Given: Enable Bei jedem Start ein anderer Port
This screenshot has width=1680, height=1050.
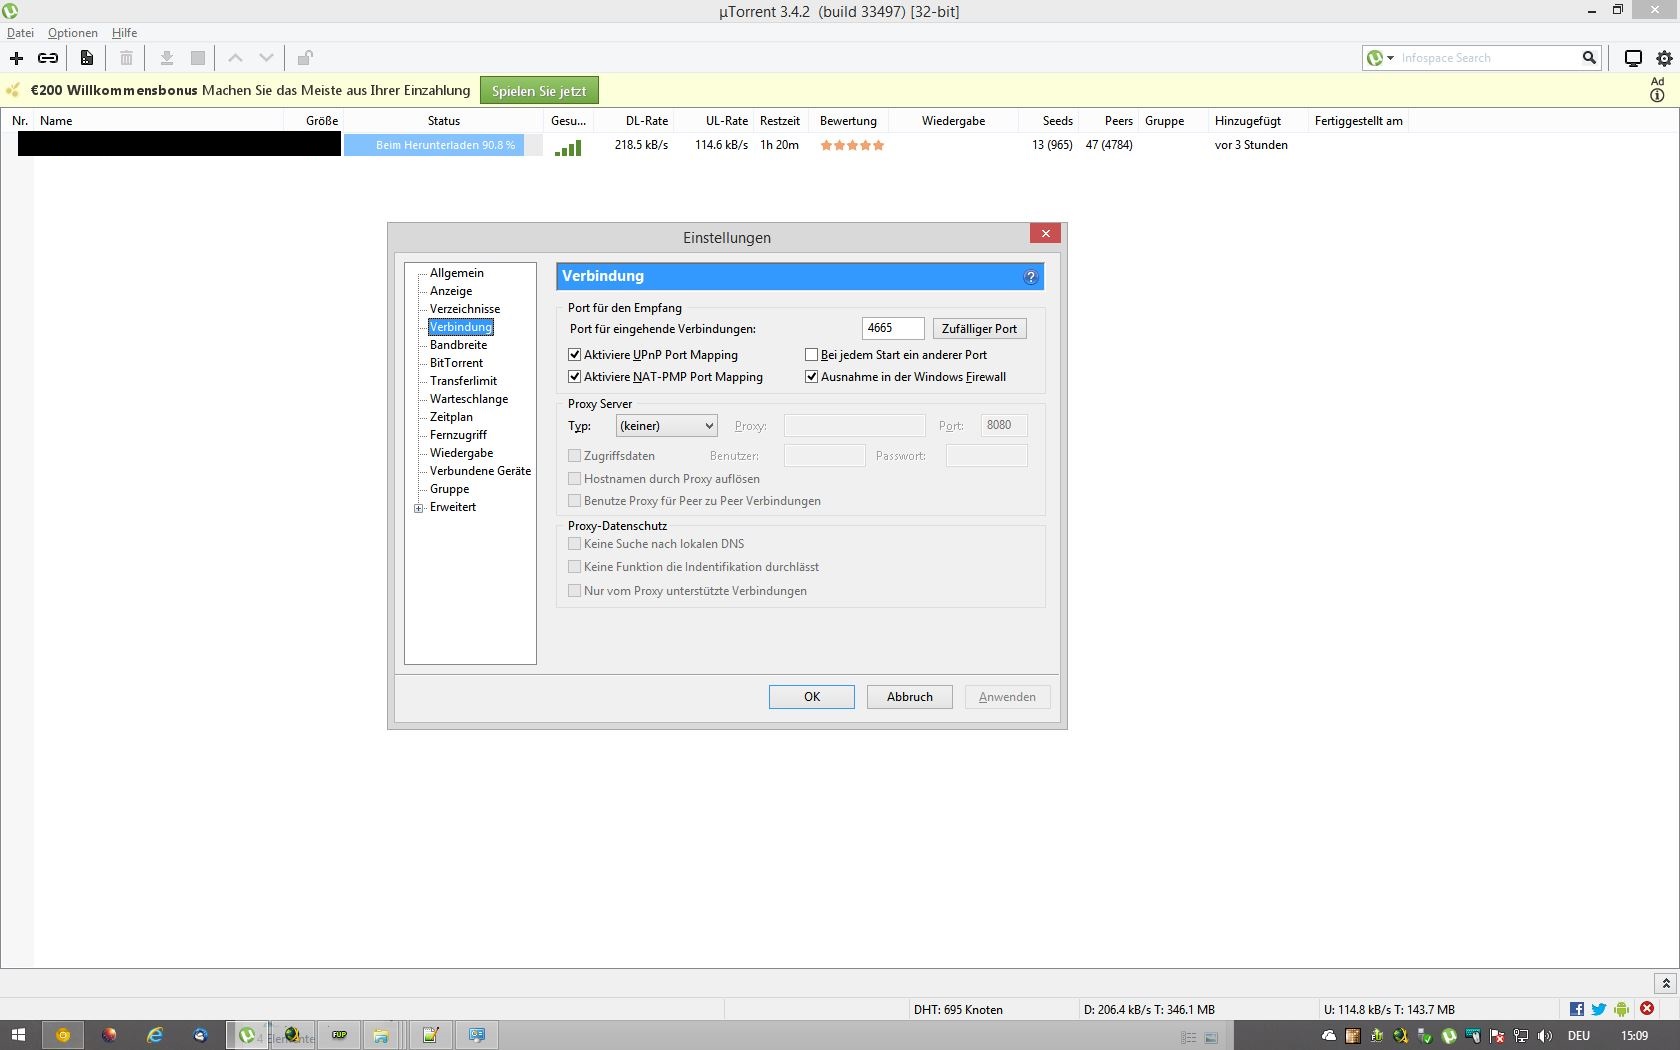Looking at the screenshot, I should 811,355.
